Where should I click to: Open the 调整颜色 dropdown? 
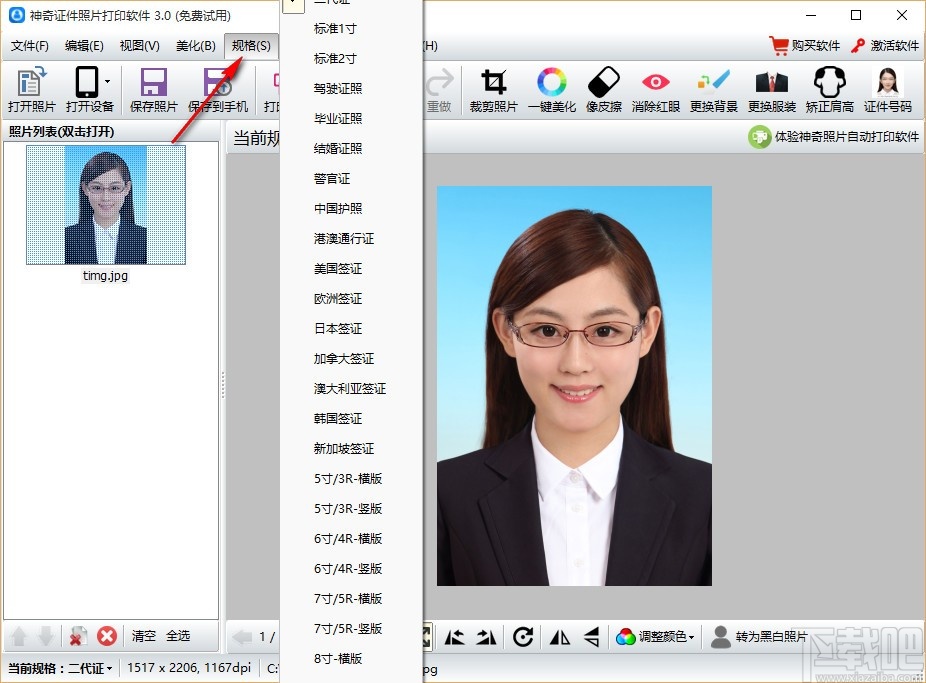point(655,636)
